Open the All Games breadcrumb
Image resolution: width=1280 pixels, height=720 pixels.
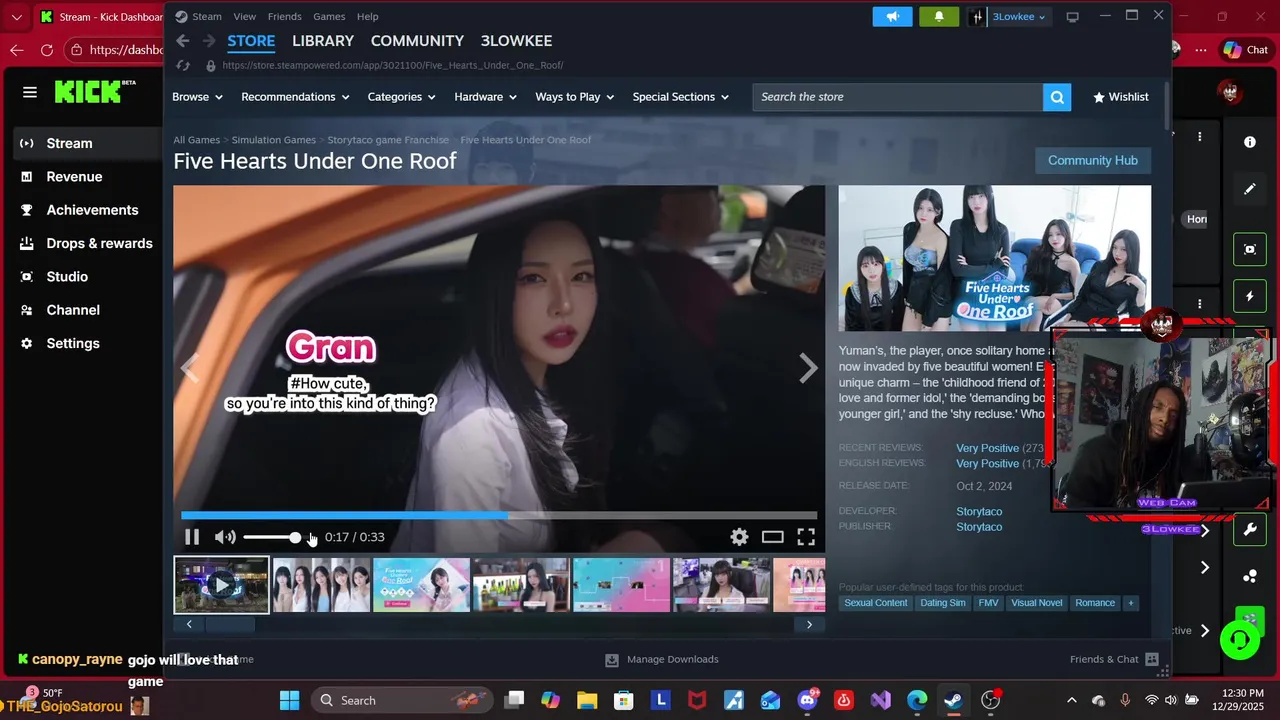click(196, 140)
